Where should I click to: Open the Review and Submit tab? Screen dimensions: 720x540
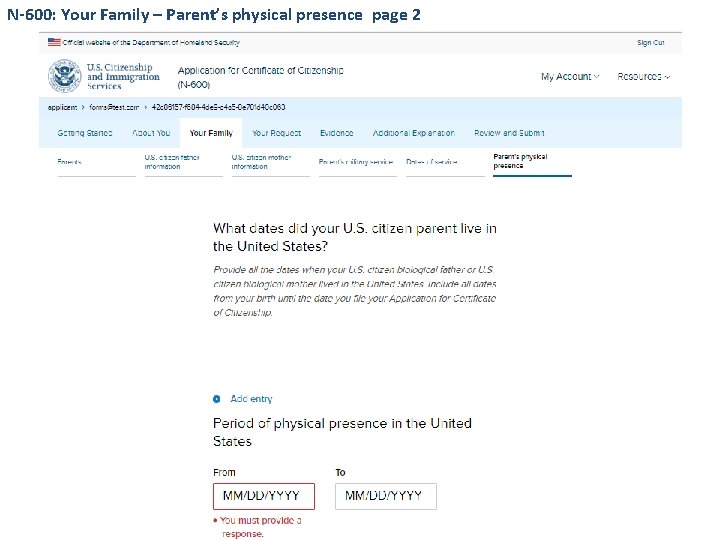click(509, 133)
